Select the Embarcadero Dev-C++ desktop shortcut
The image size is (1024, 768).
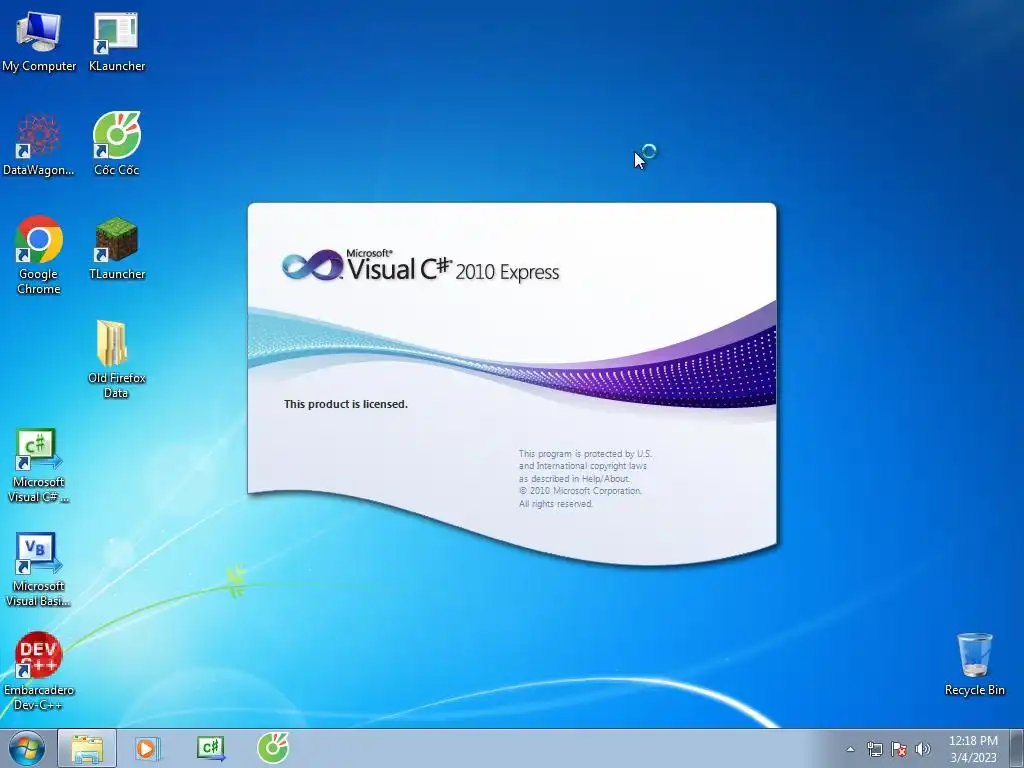pos(39,670)
